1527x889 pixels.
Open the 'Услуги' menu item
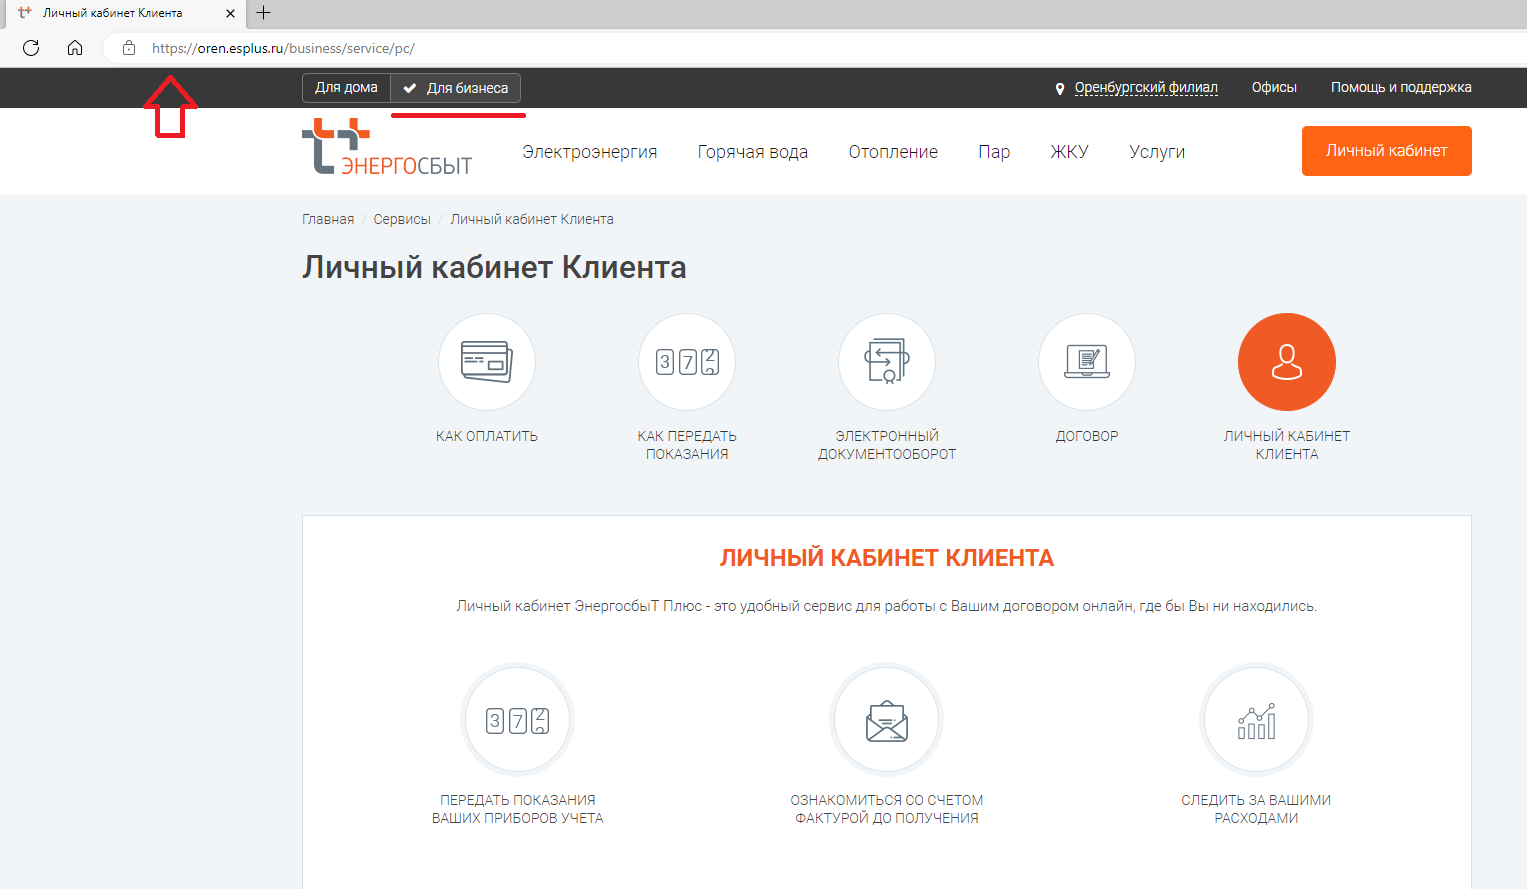(x=1157, y=152)
